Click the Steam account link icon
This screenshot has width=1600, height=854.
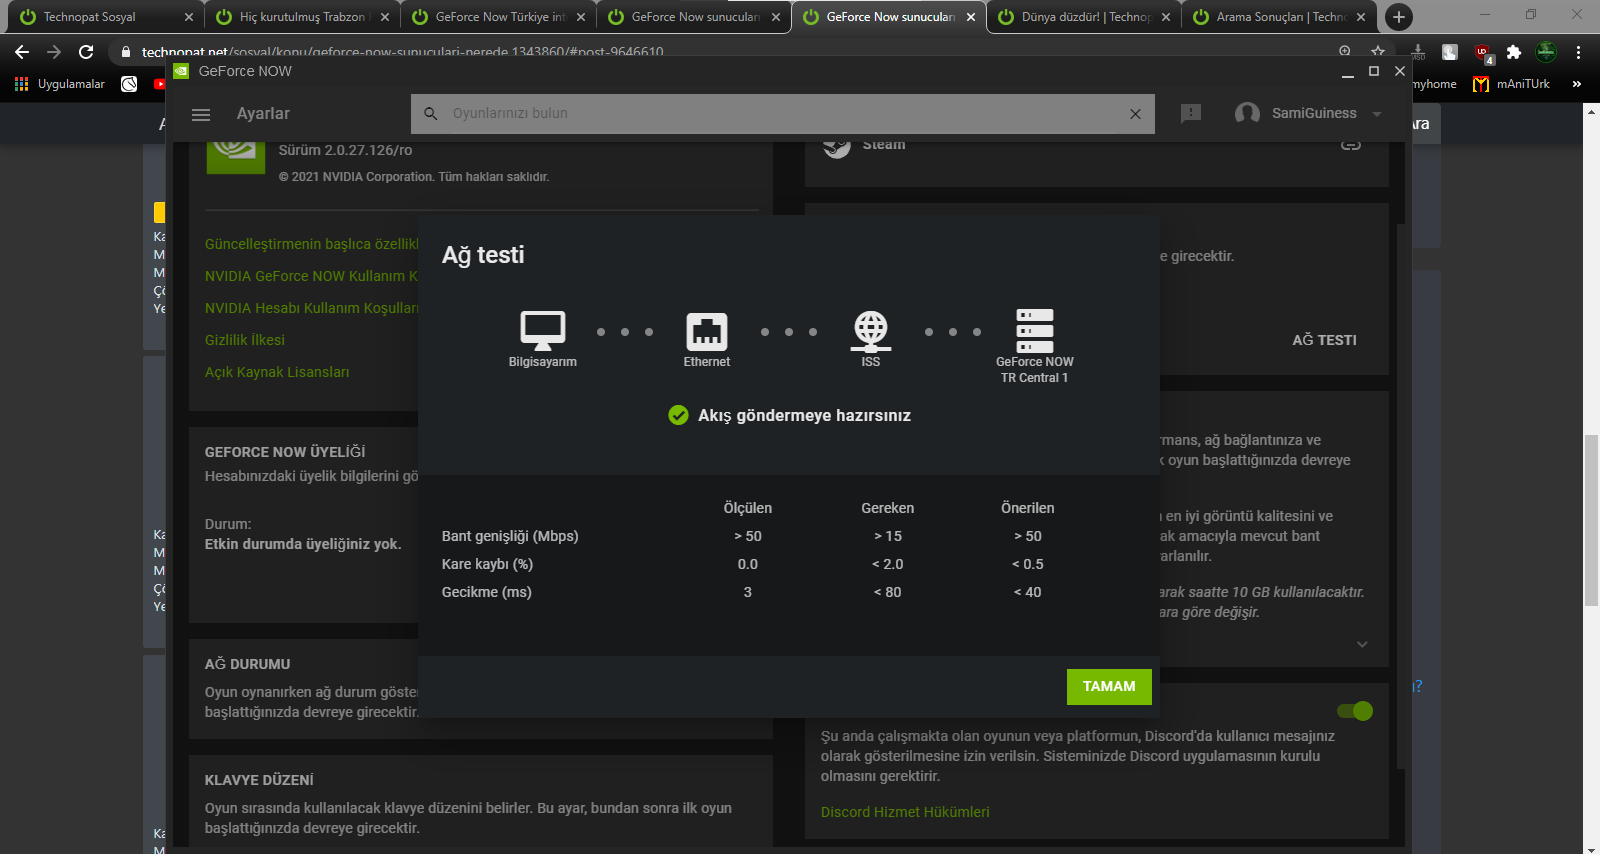point(1351,146)
